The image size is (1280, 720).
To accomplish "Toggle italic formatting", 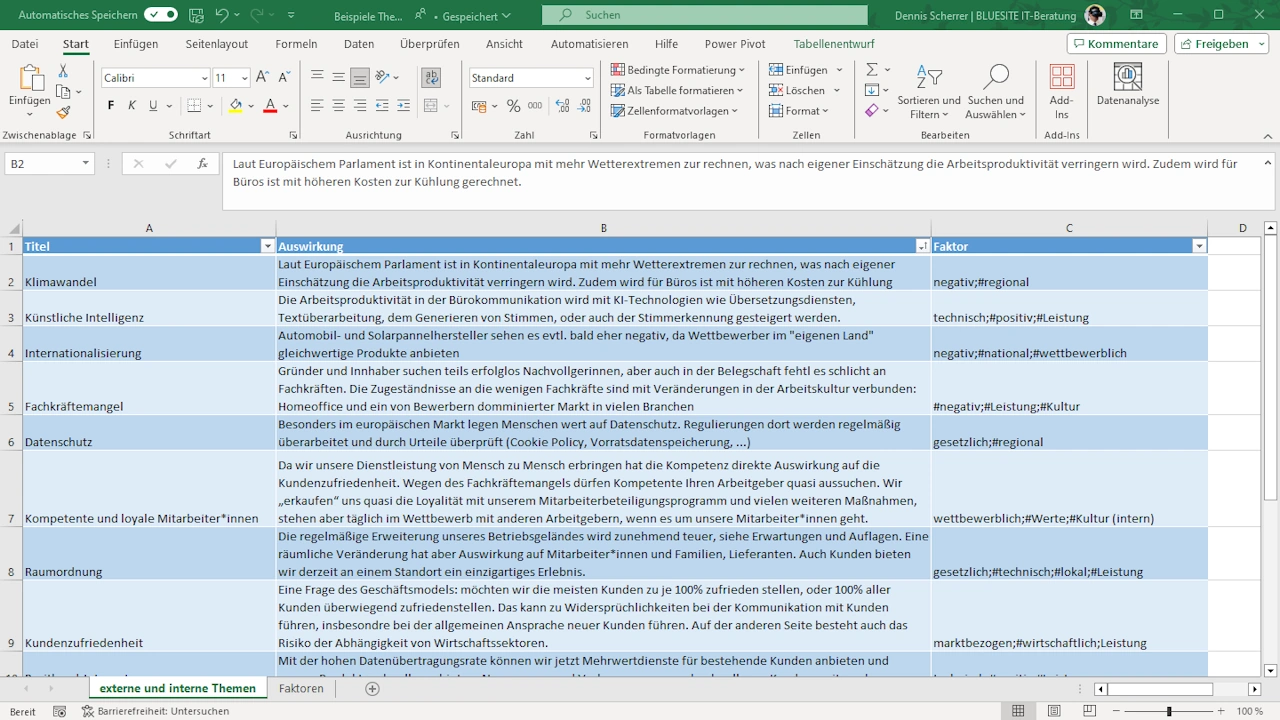I will (x=132, y=106).
